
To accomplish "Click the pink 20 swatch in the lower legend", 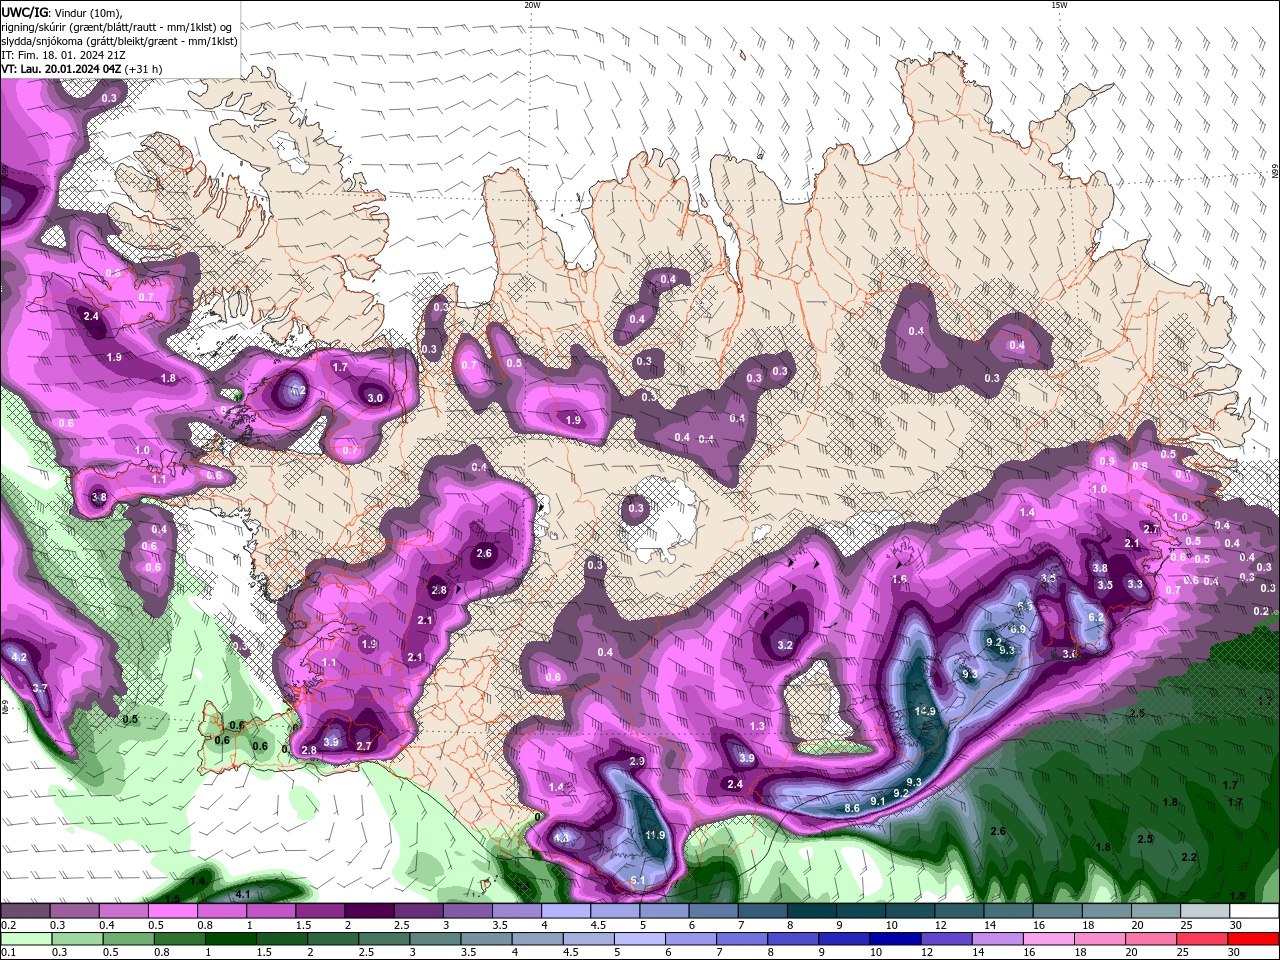I will coord(1152,939).
